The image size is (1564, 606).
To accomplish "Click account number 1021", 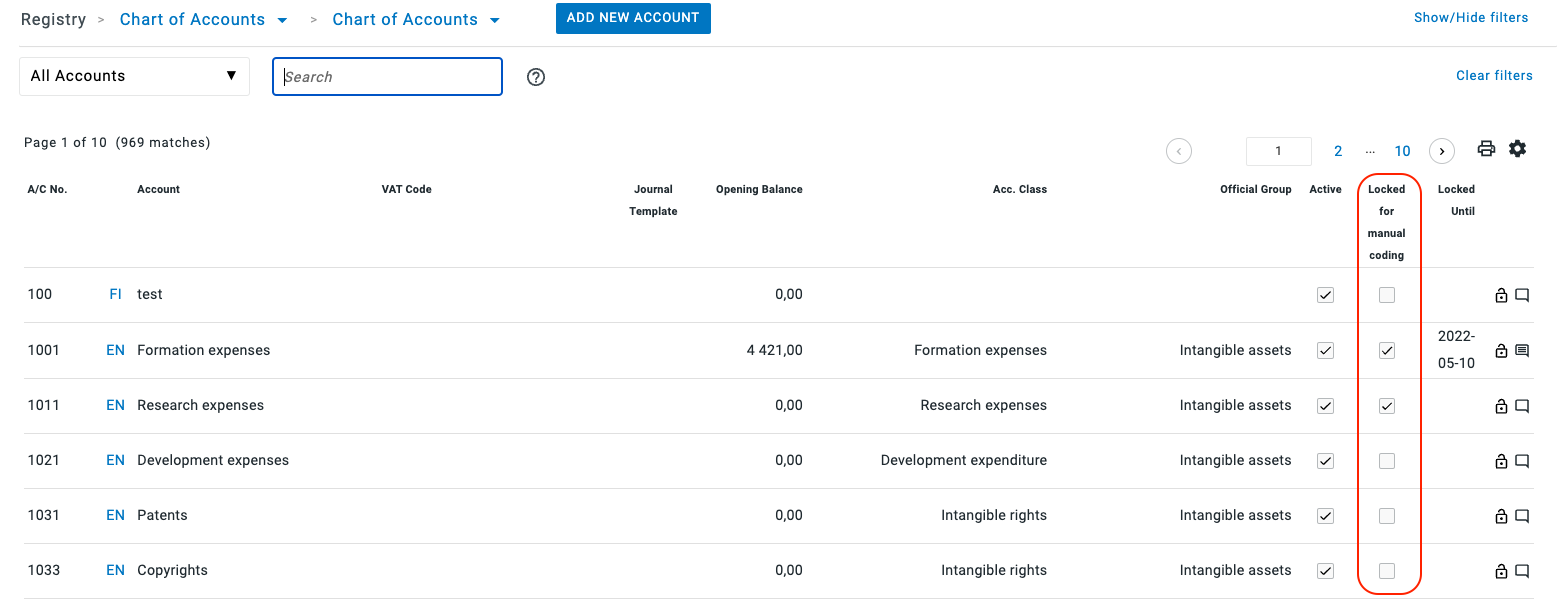I will click(43, 460).
